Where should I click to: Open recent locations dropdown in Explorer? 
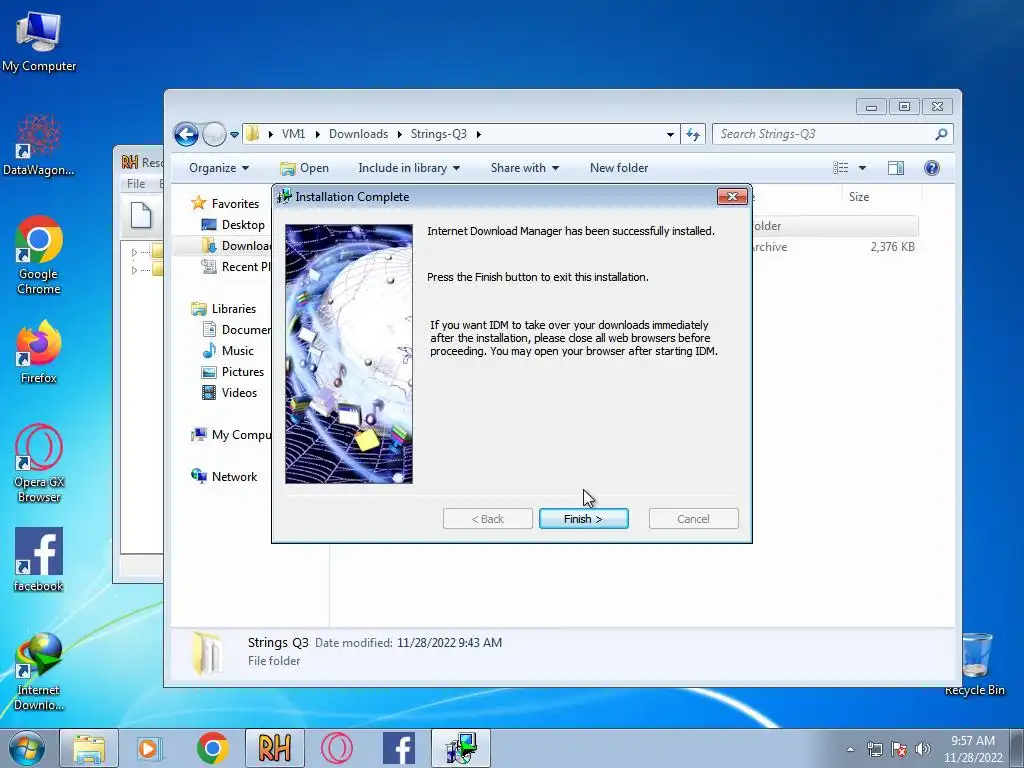click(234, 135)
